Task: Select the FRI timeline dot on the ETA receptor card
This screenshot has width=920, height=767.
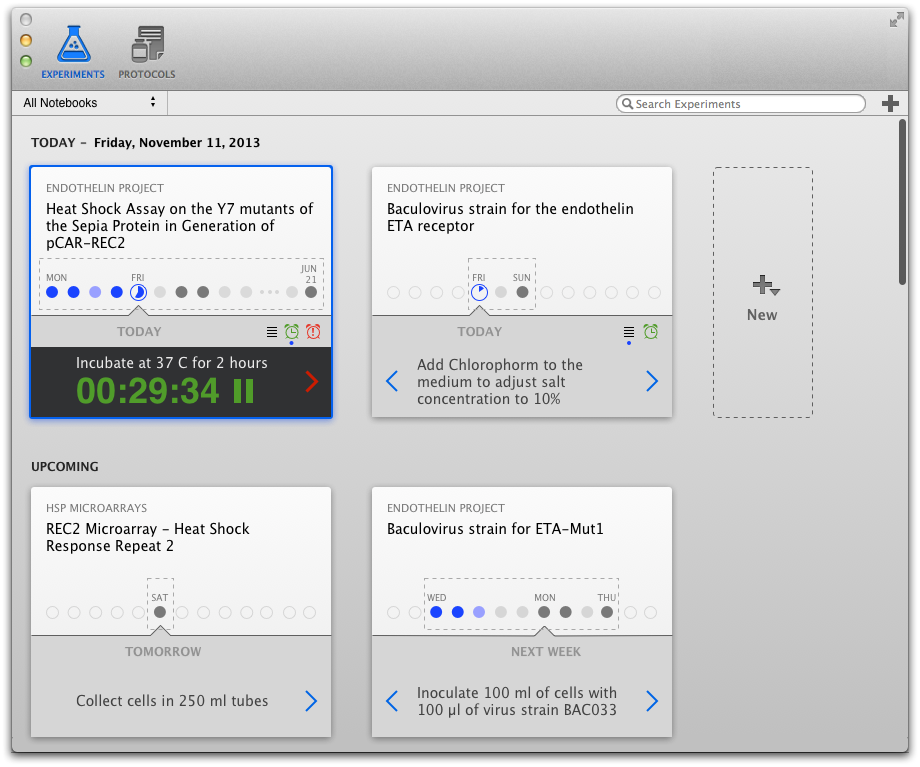Action: coord(479,292)
